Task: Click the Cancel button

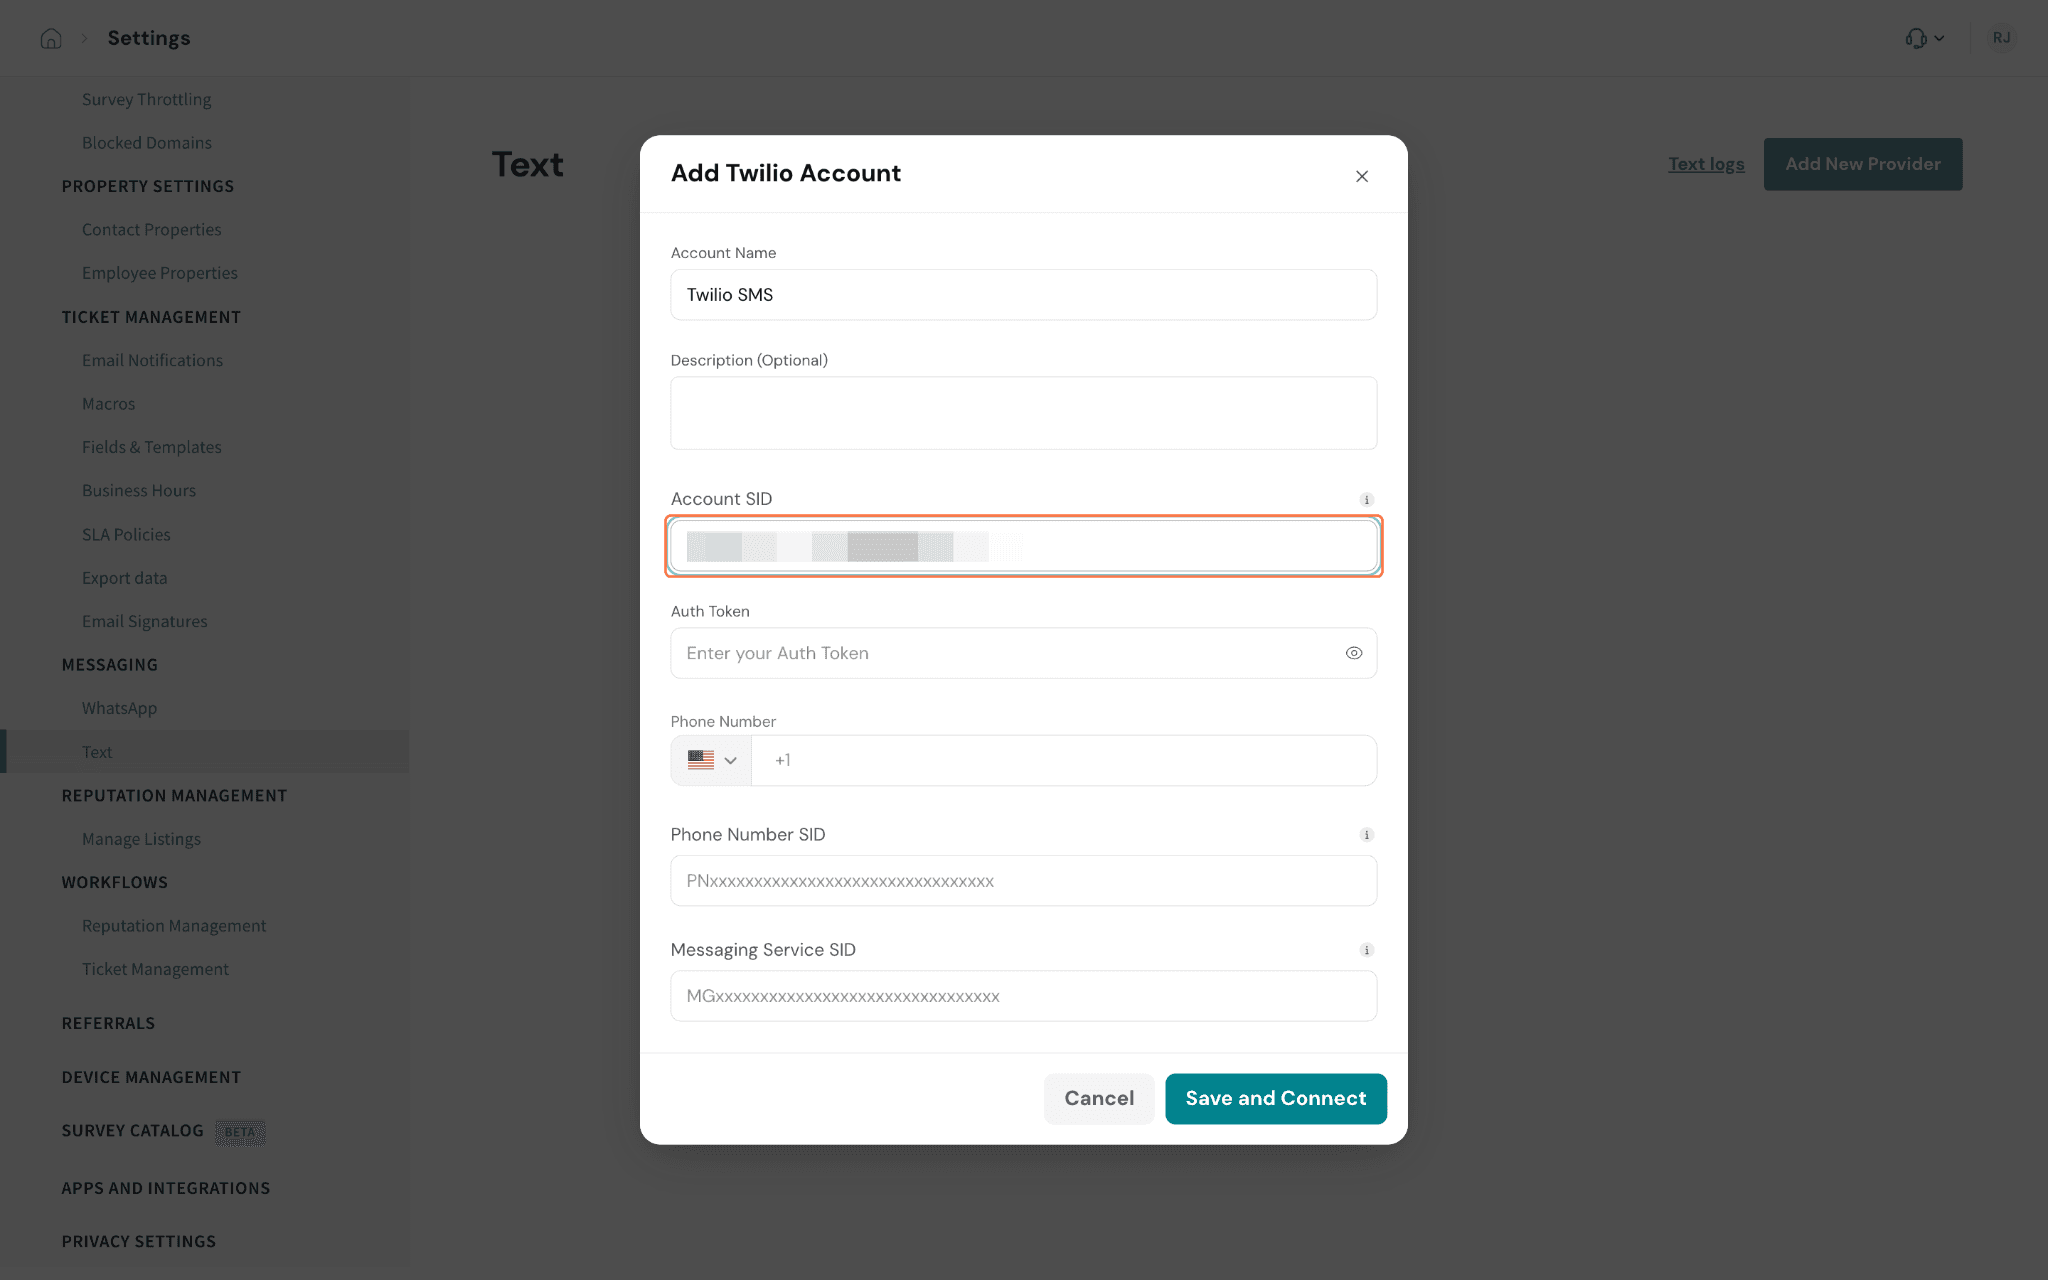Action: [x=1099, y=1098]
